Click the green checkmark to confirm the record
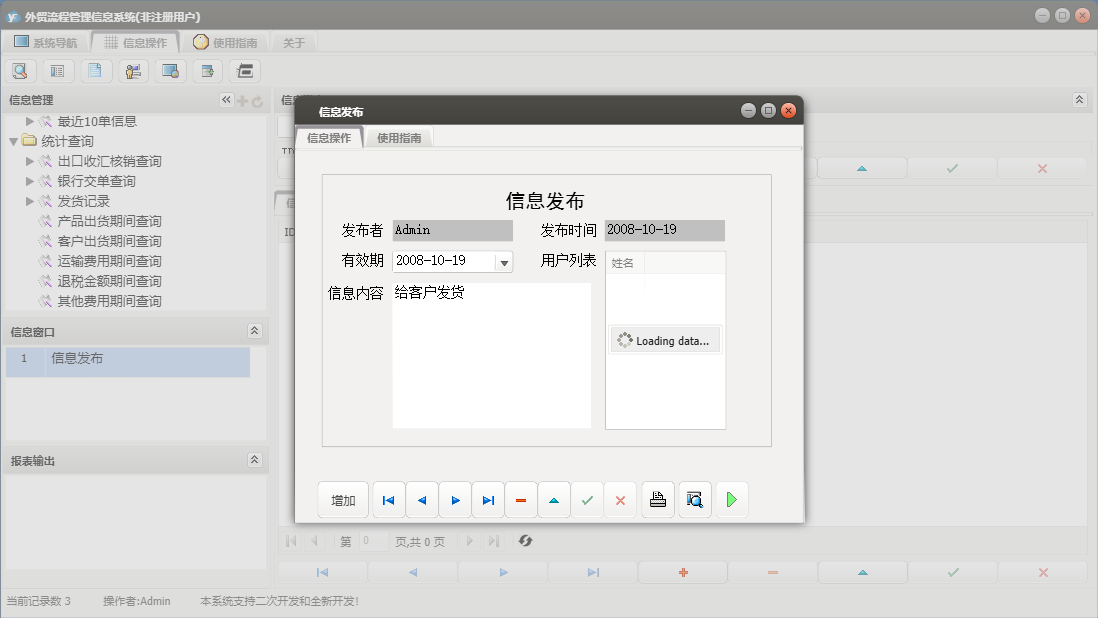The height and width of the screenshot is (618, 1098). 588,499
